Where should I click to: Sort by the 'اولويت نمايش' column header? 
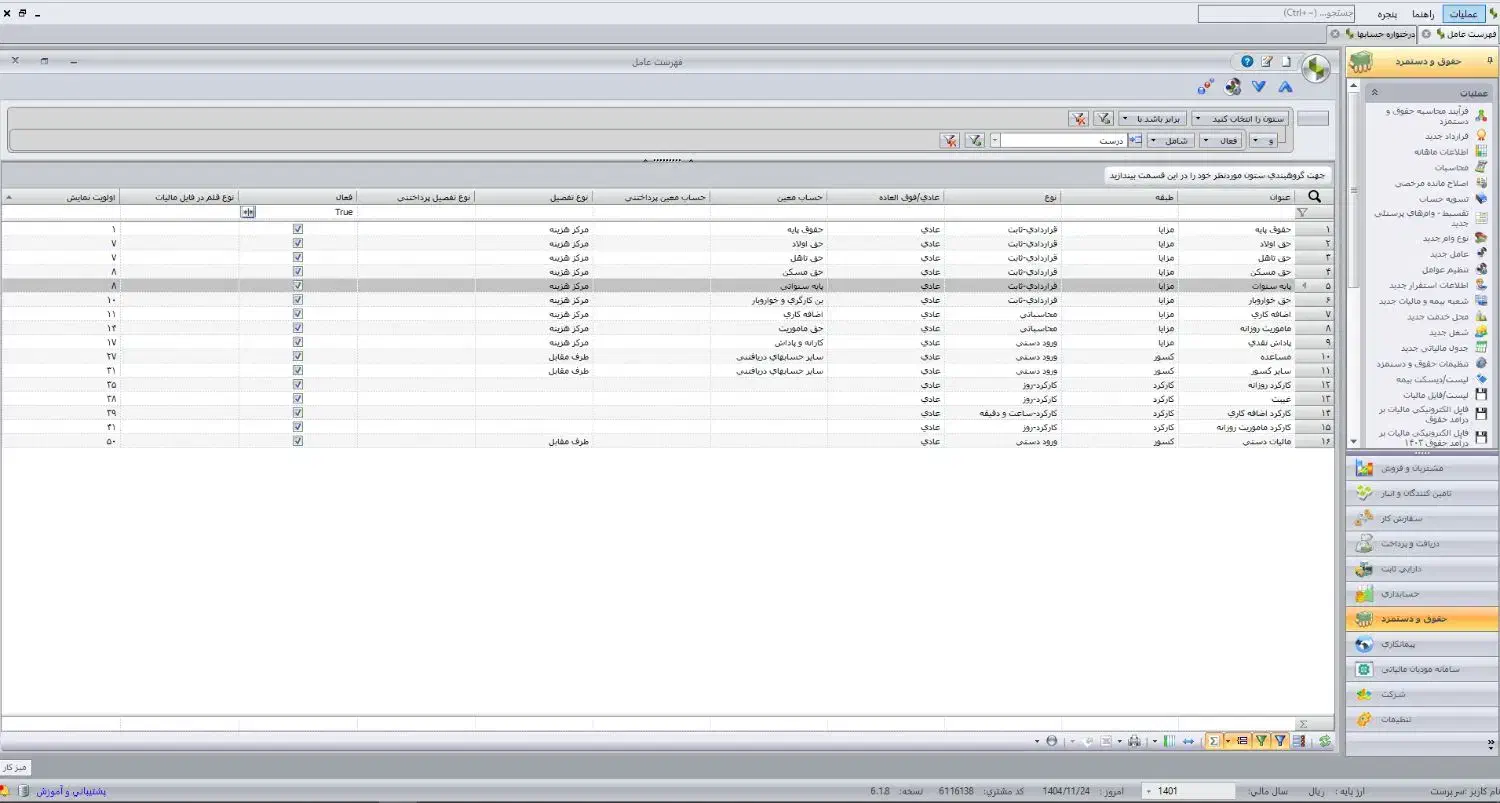(63, 197)
